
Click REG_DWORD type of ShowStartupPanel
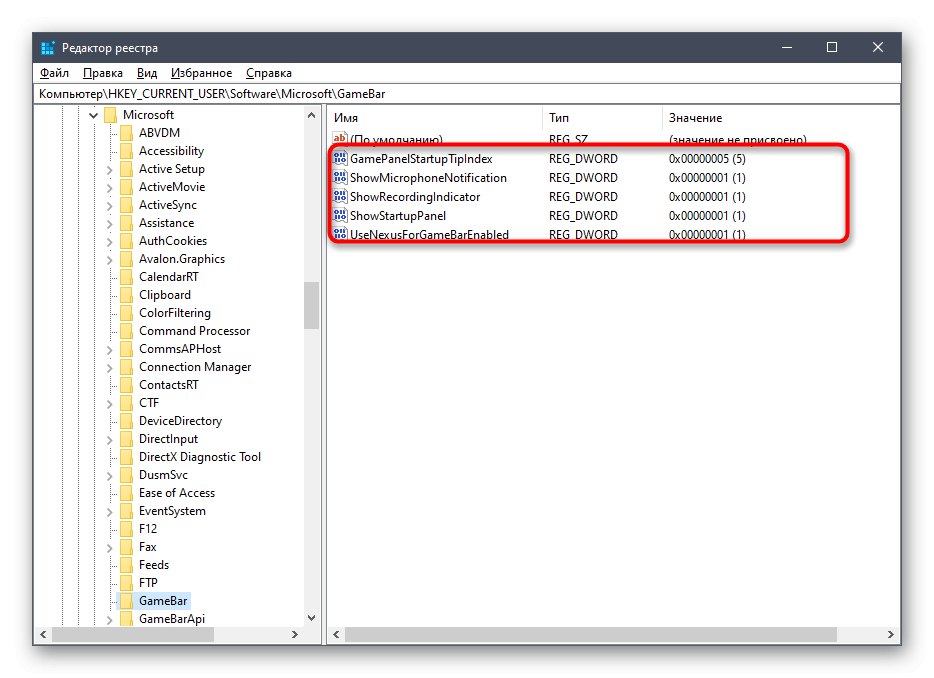pyautogui.click(x=583, y=216)
